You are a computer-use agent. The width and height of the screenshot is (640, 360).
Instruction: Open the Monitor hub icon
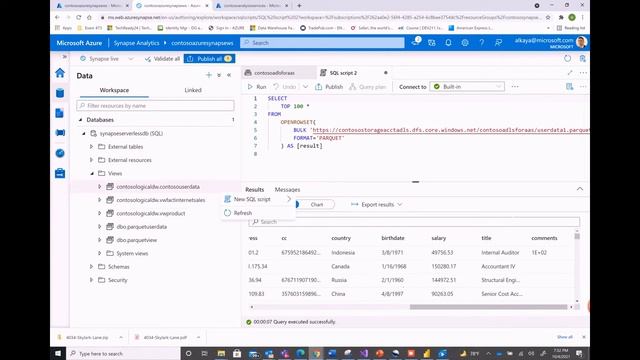[x=60, y=153]
